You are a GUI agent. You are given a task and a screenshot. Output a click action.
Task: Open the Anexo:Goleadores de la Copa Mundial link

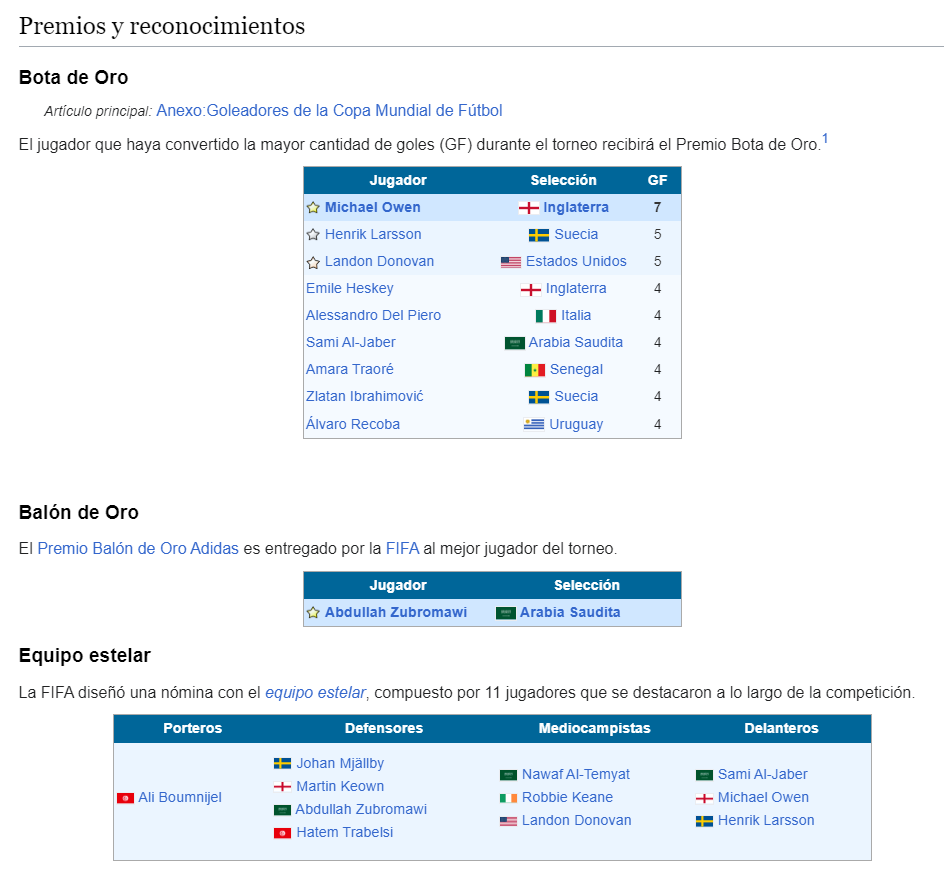[329, 111]
